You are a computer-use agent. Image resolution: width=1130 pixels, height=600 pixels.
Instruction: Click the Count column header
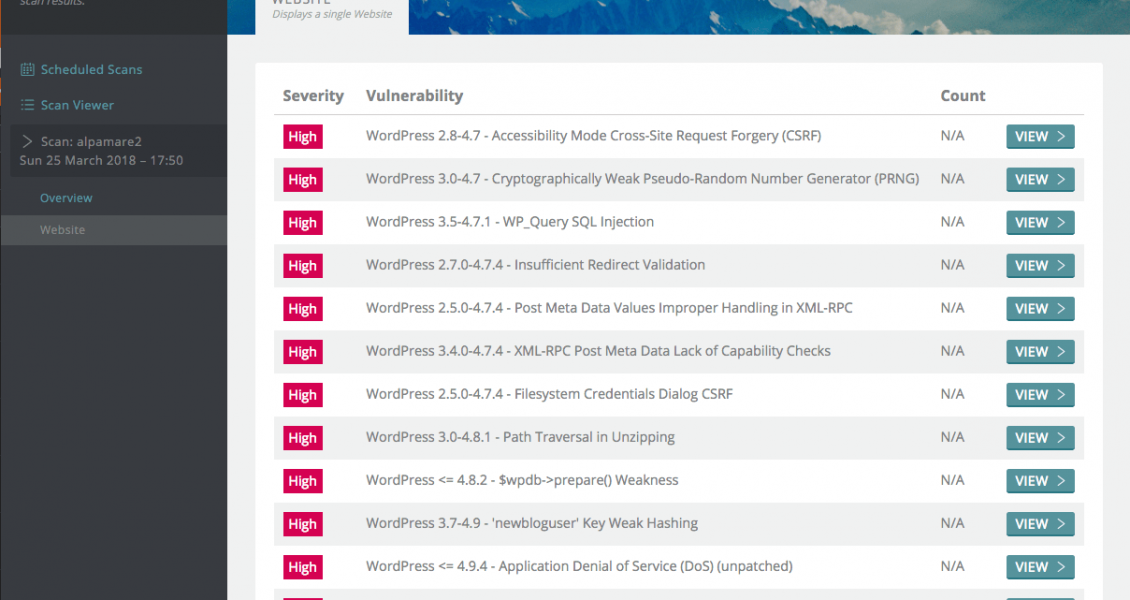(x=963, y=96)
